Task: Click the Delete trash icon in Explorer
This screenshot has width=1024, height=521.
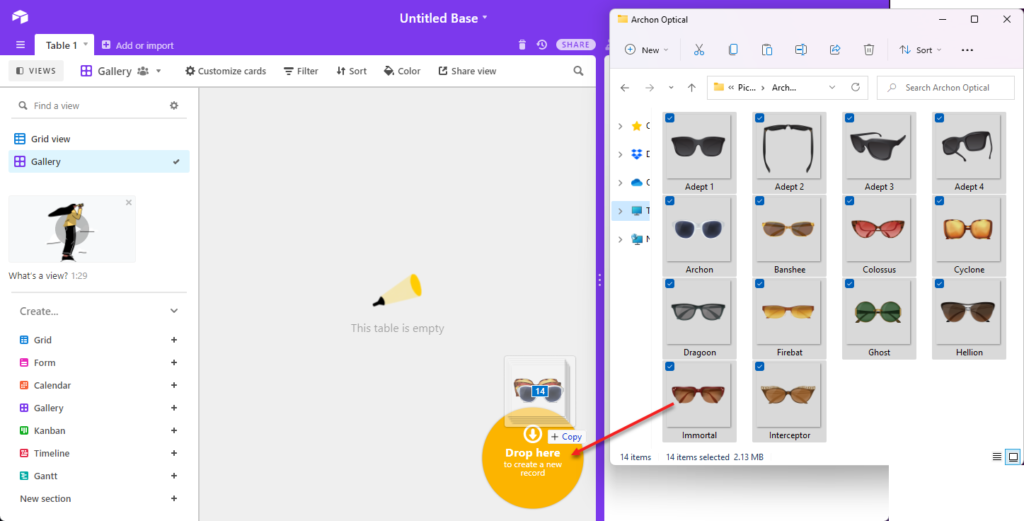Action: (x=869, y=50)
